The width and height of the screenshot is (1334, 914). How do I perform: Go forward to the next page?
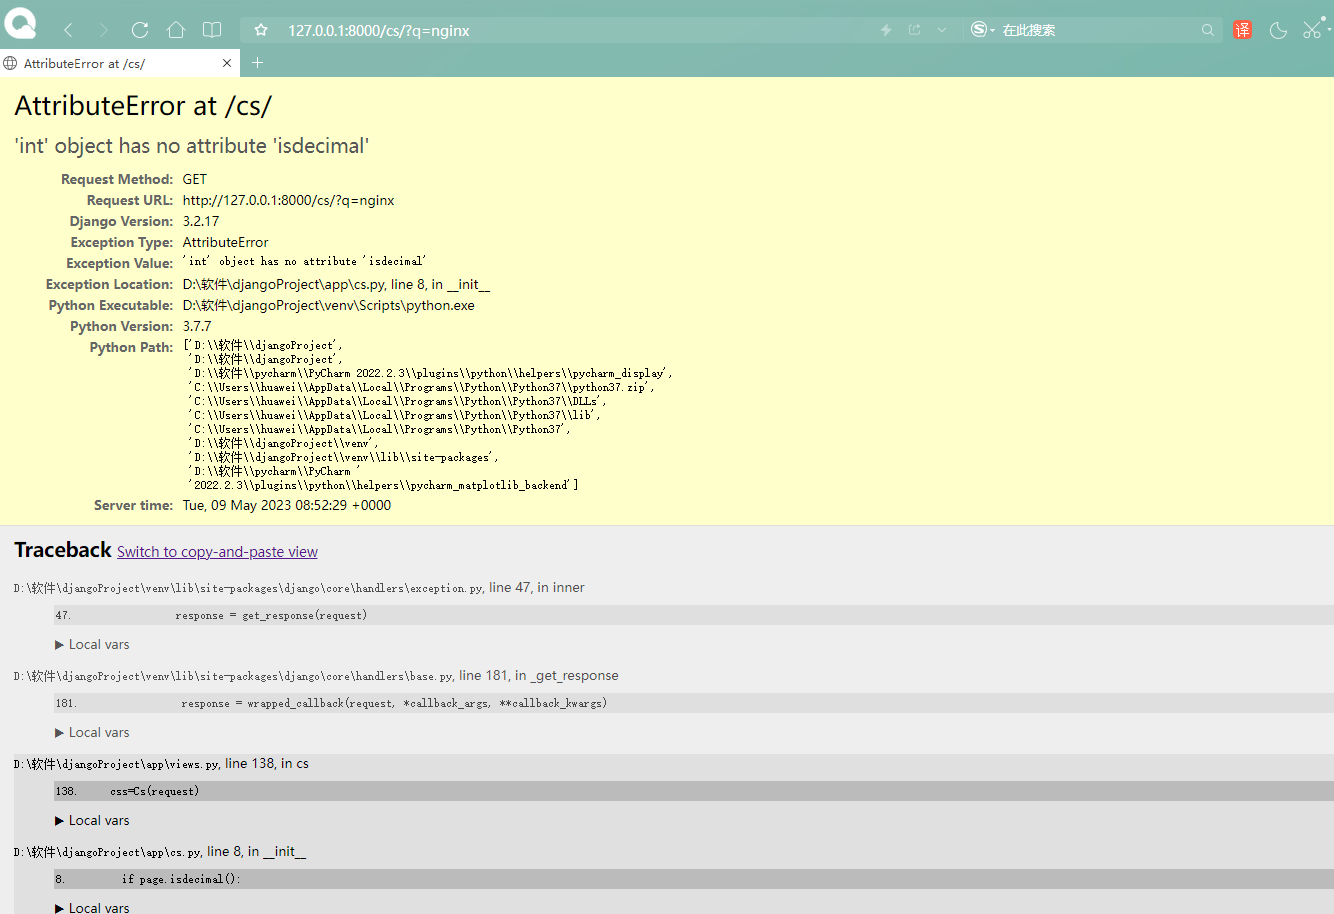coord(104,30)
